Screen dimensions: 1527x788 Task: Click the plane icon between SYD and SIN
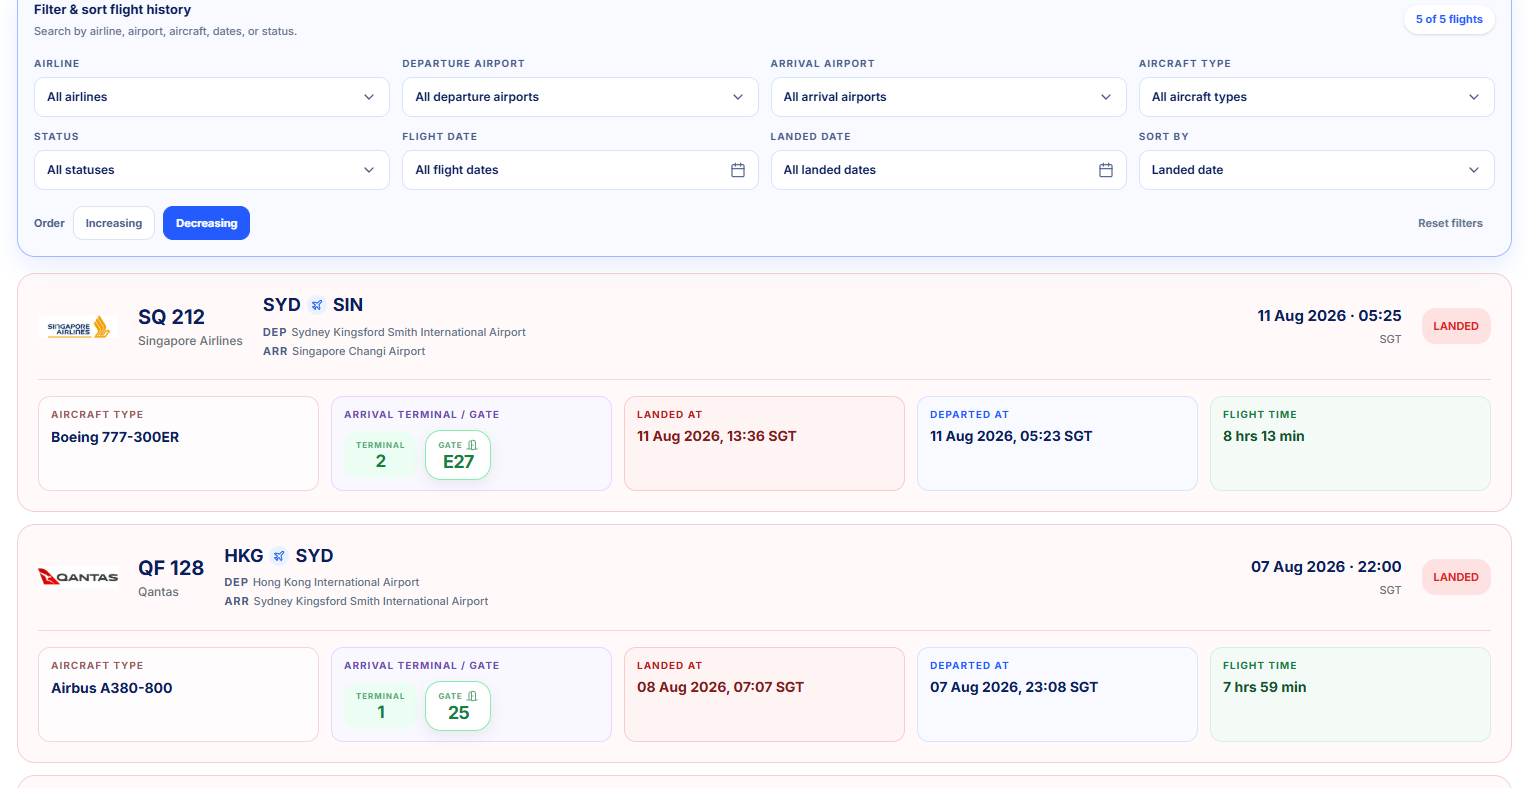pos(317,305)
